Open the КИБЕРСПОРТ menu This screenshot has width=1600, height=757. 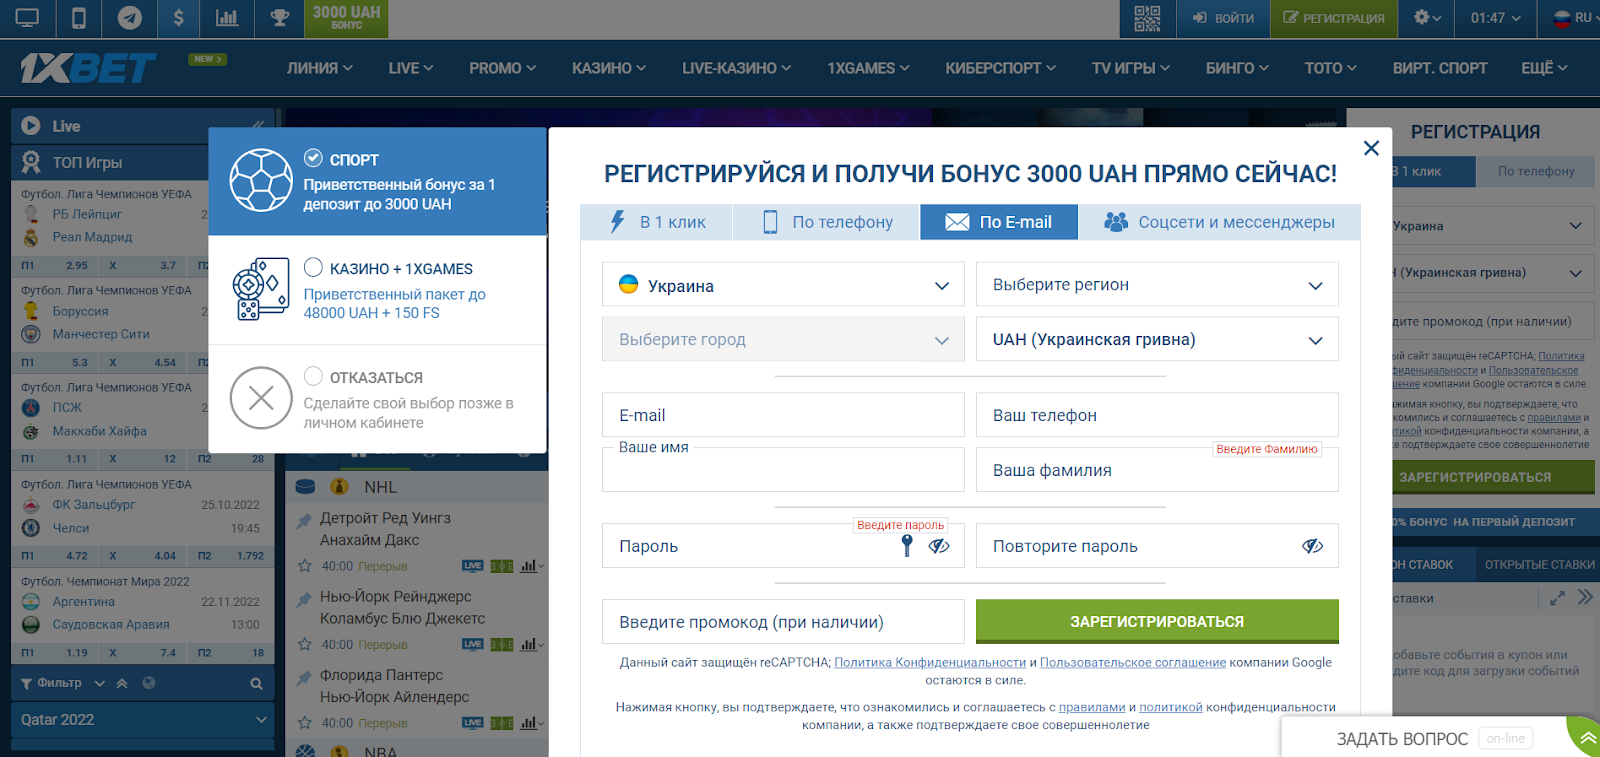pos(1001,68)
